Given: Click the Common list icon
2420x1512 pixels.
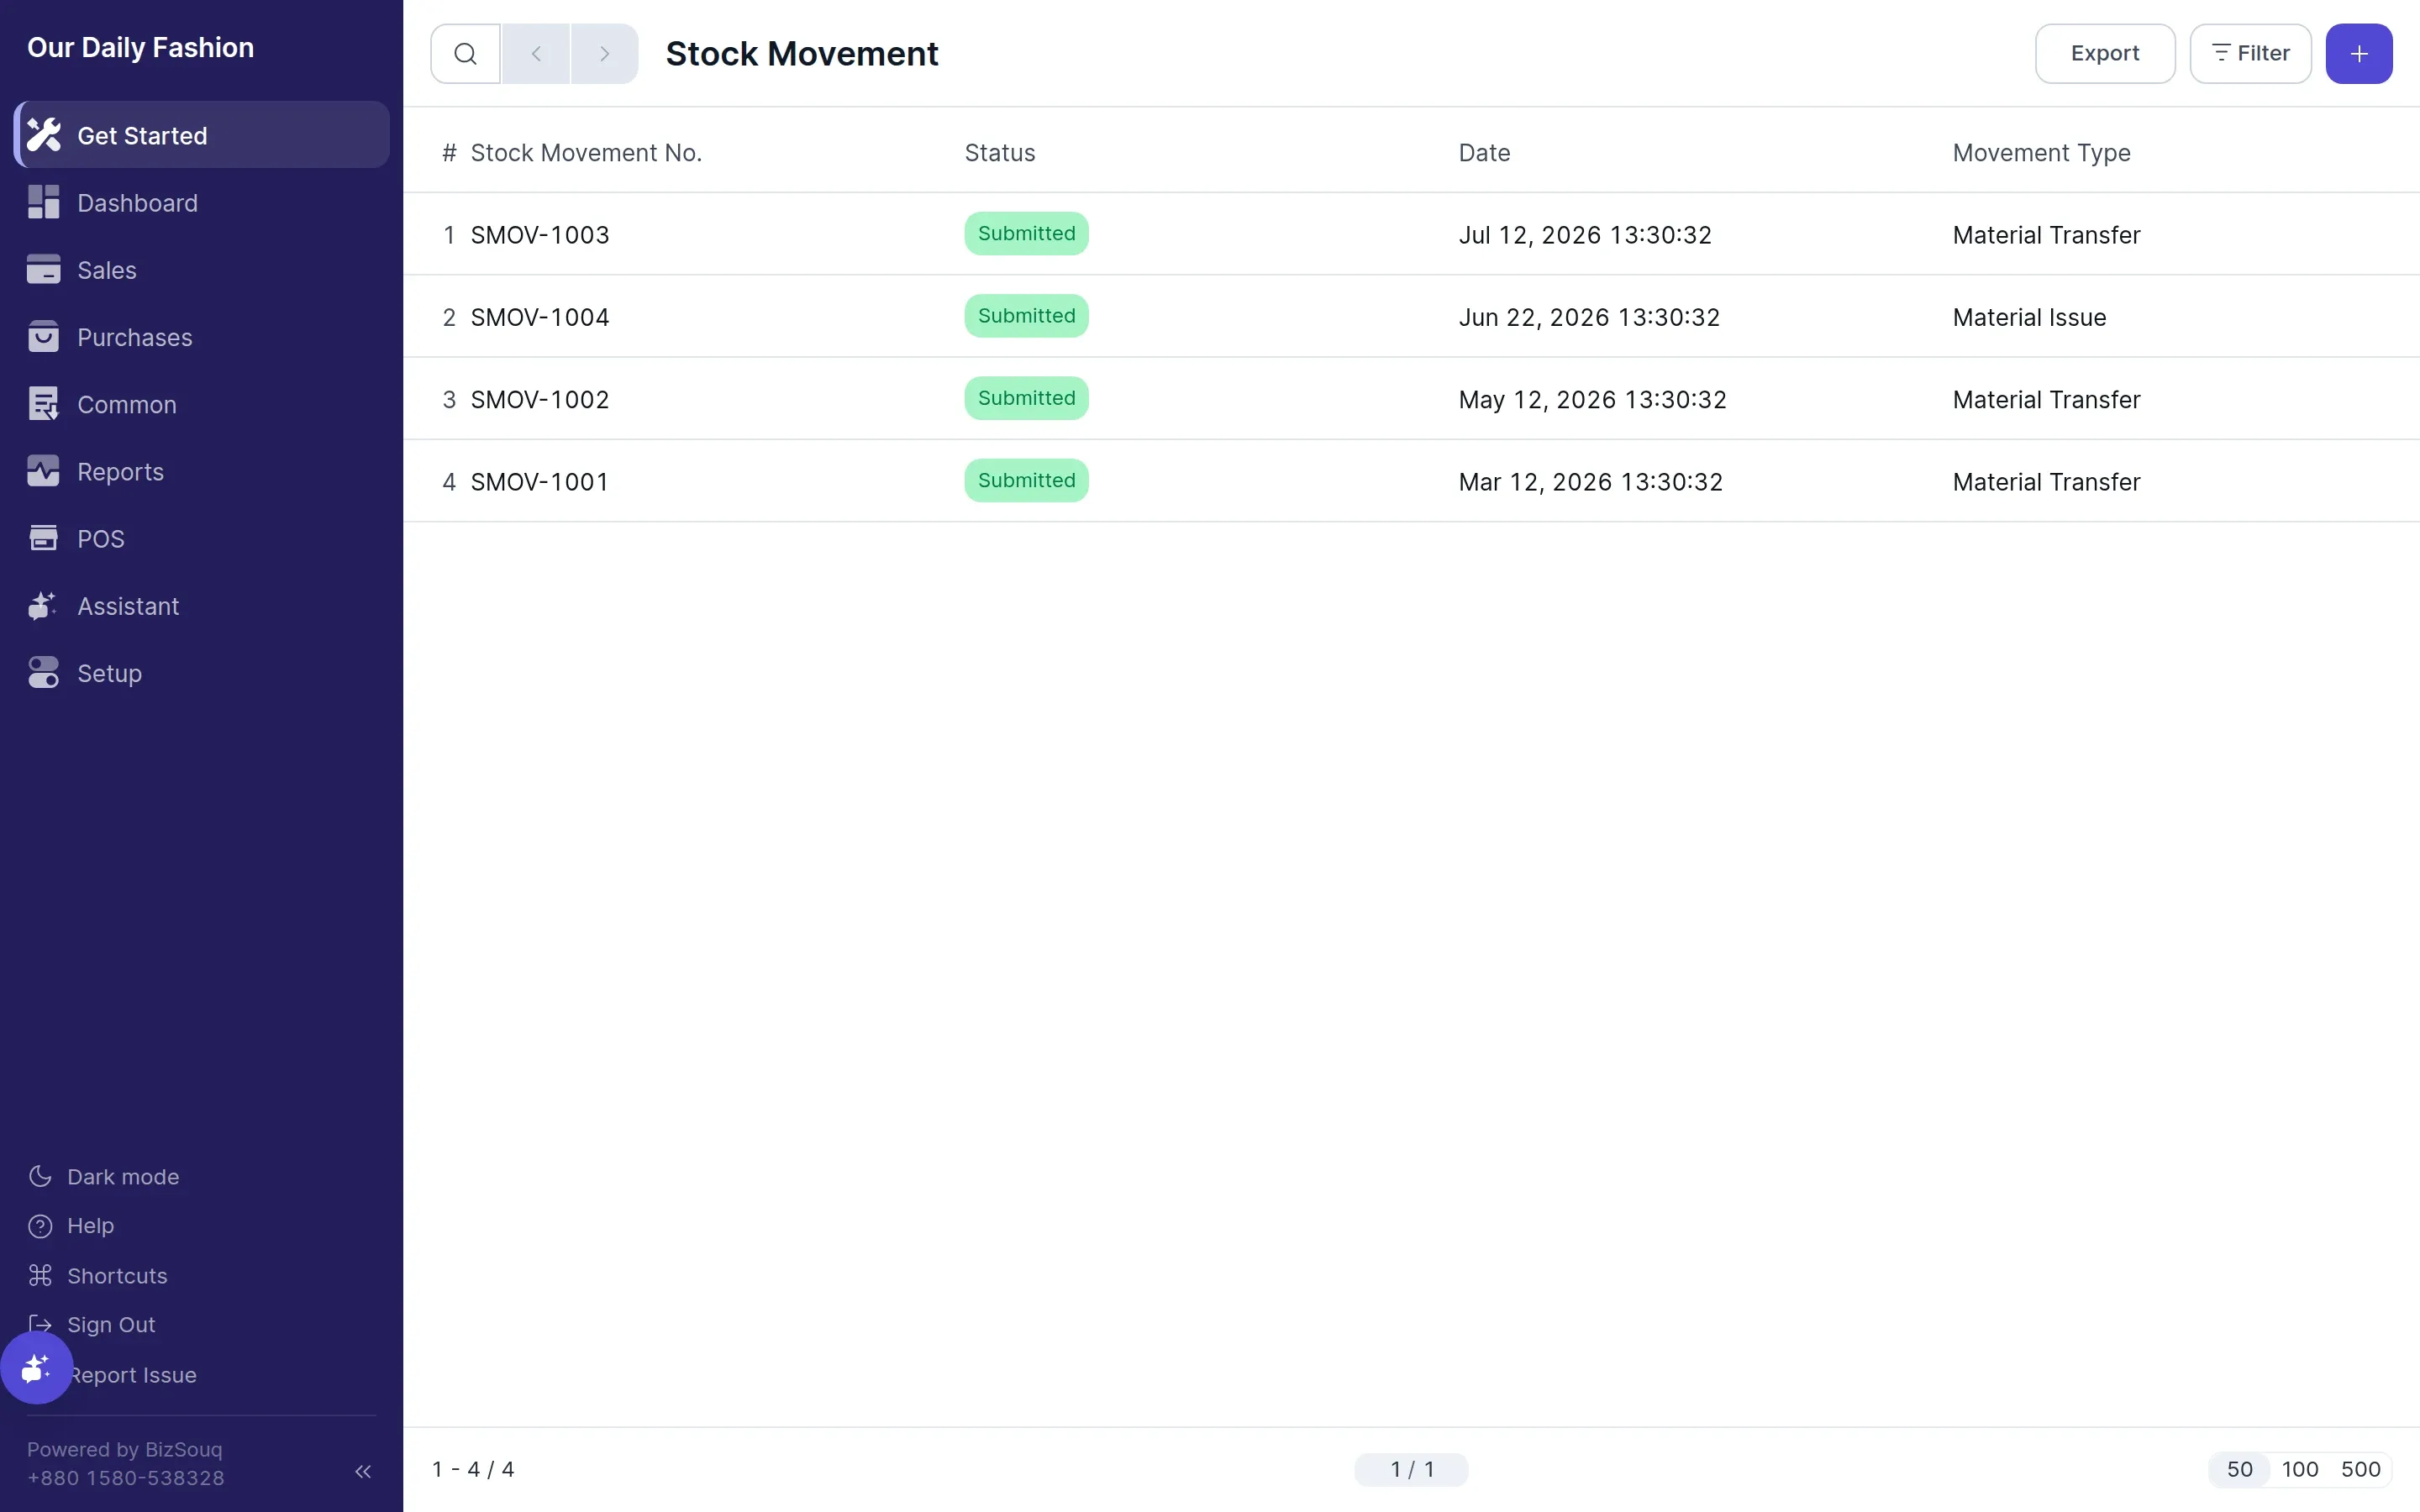Looking at the screenshot, I should (44, 404).
